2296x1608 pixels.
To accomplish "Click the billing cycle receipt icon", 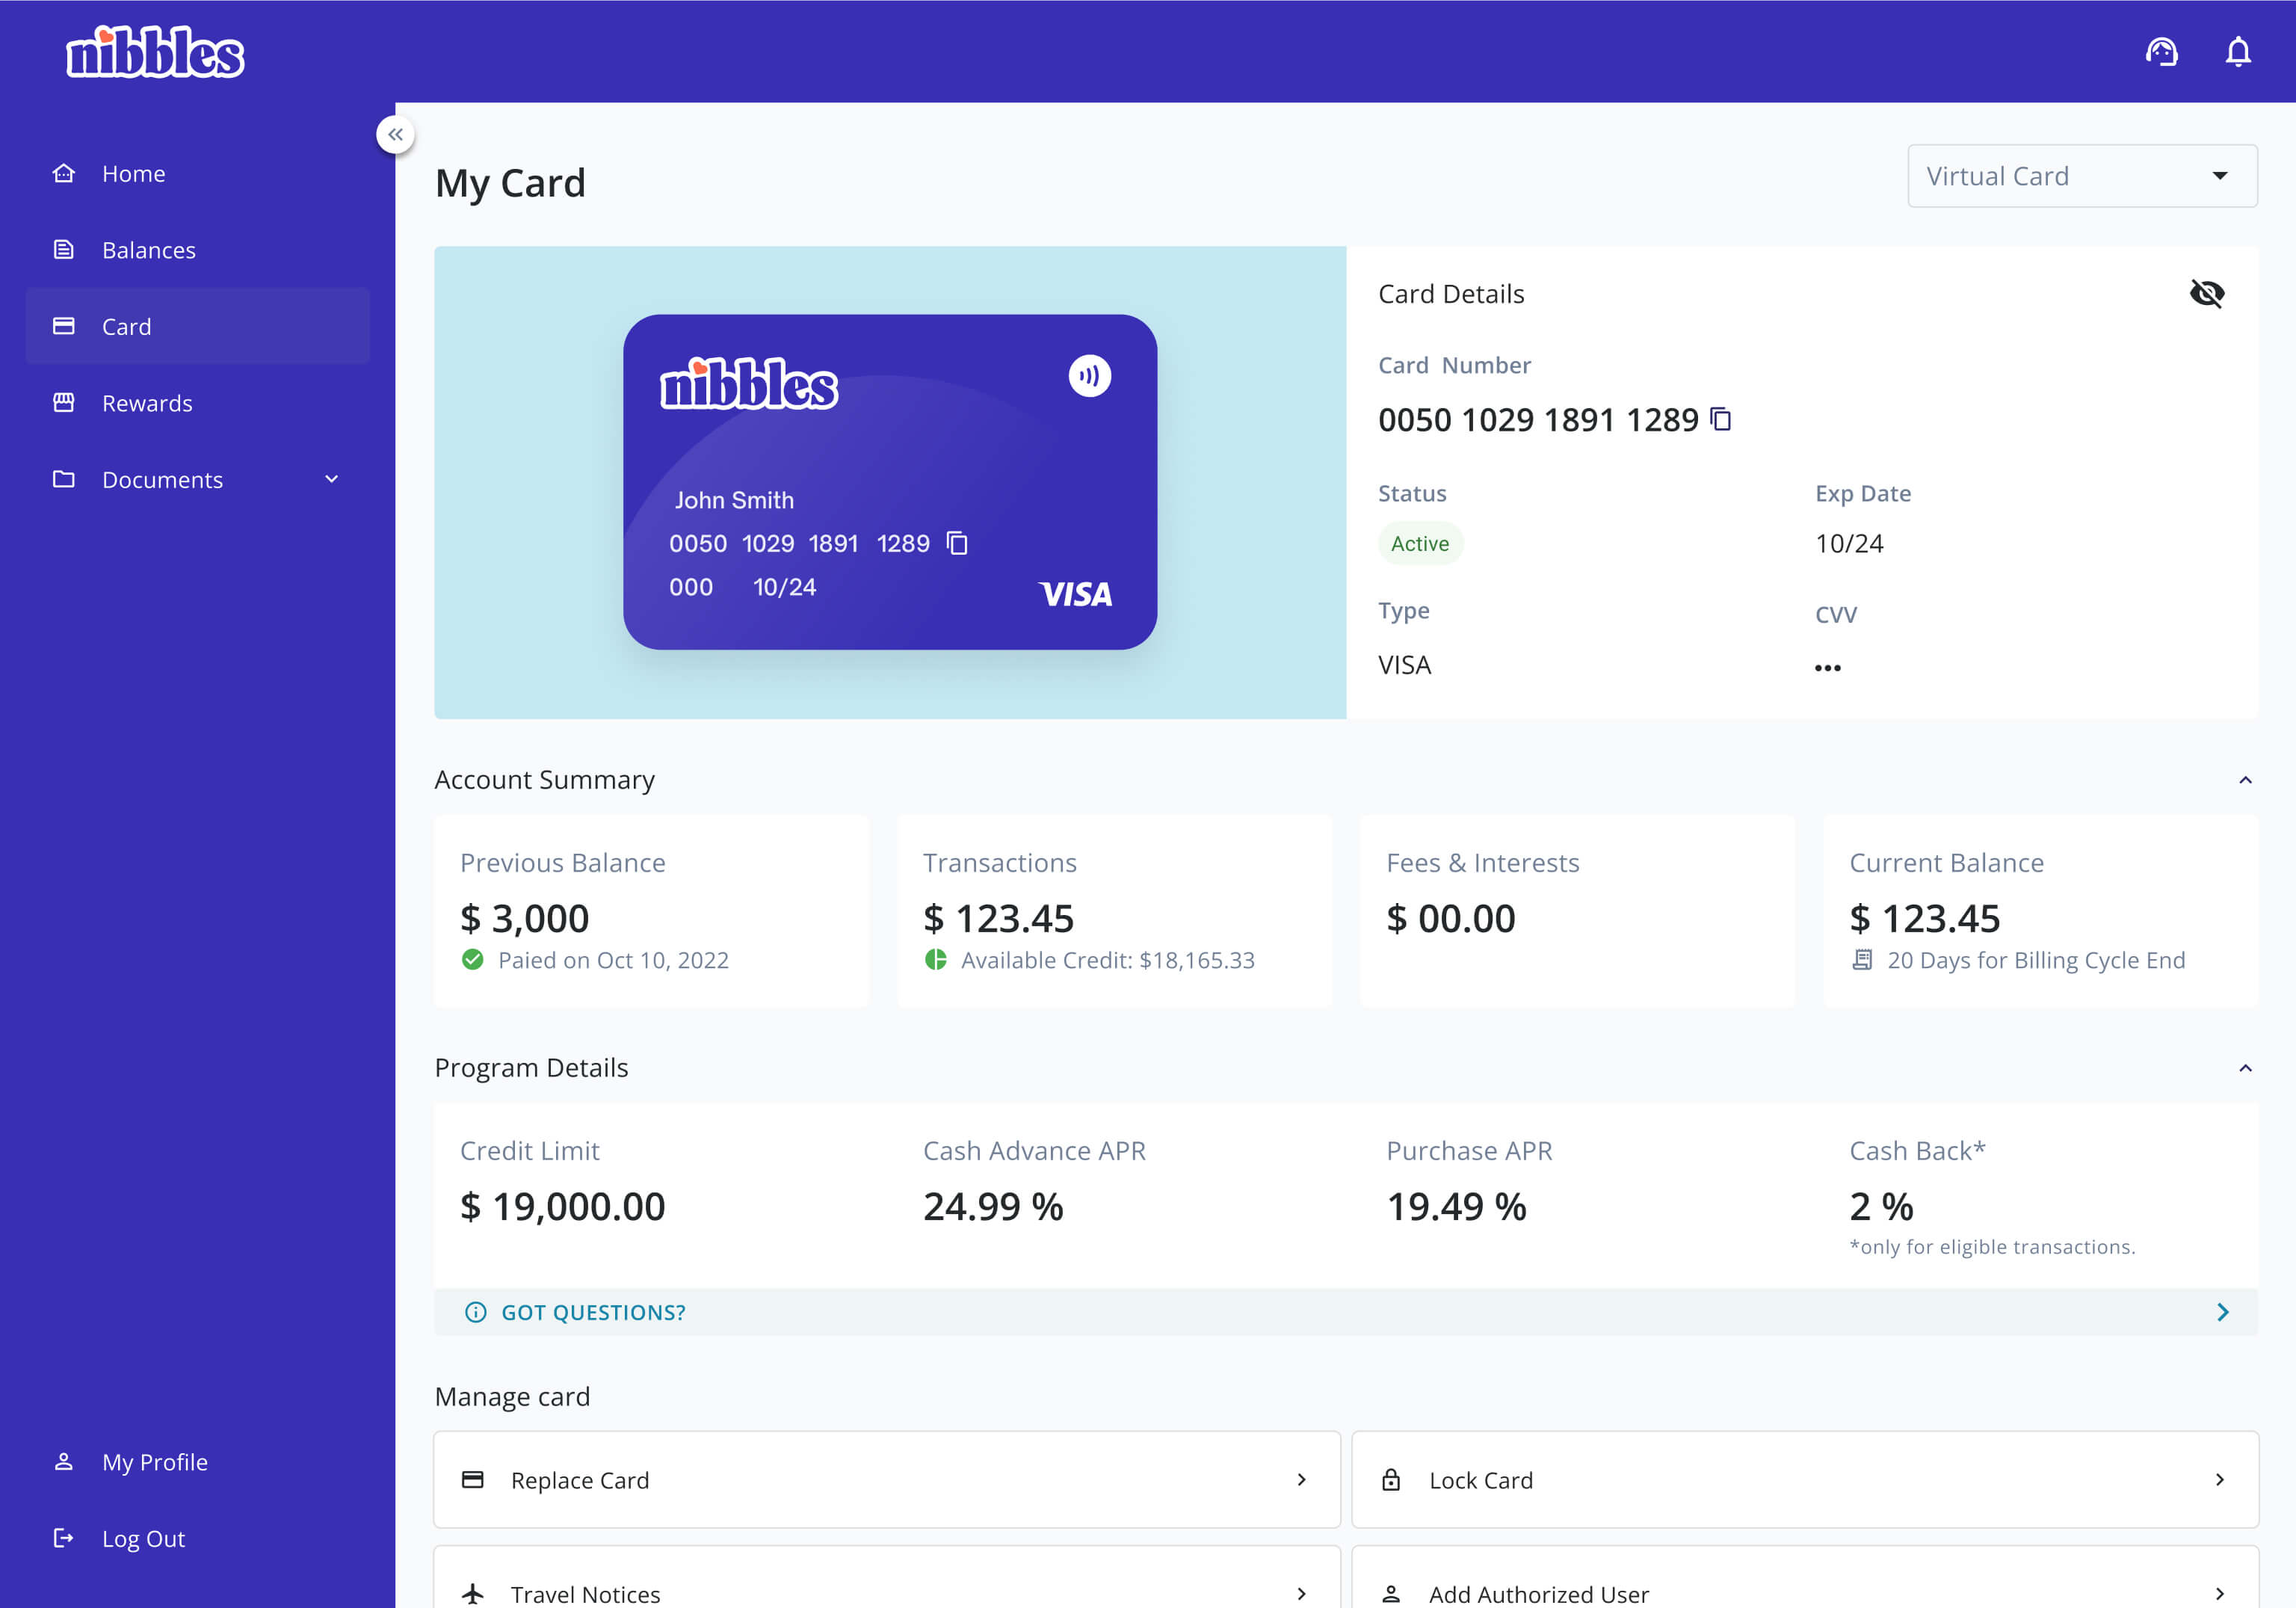I will click(1862, 960).
